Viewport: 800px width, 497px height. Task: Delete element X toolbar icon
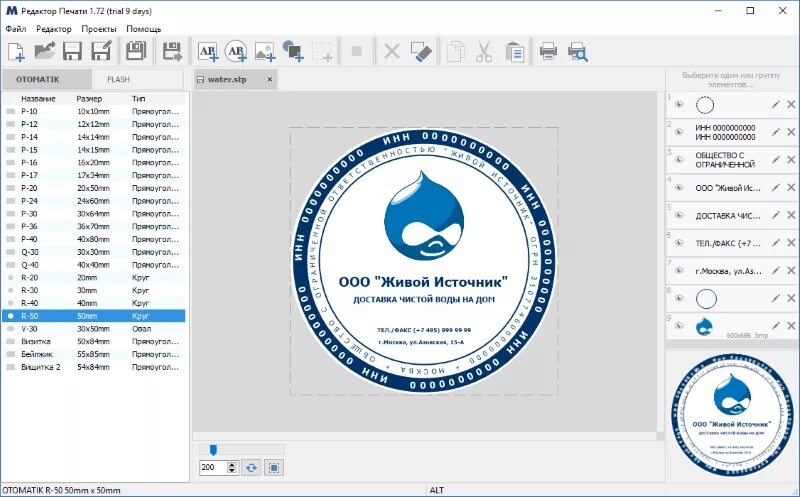(x=391, y=52)
